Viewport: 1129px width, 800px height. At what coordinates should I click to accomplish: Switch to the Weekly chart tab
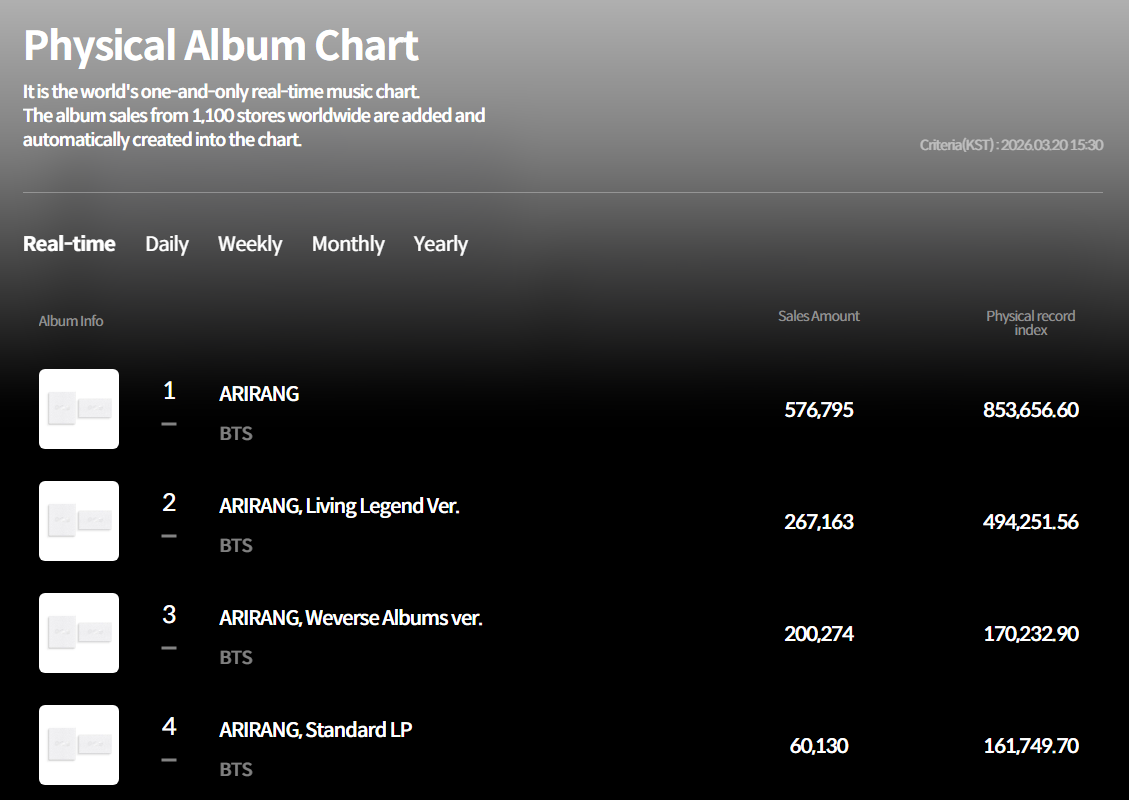(250, 244)
